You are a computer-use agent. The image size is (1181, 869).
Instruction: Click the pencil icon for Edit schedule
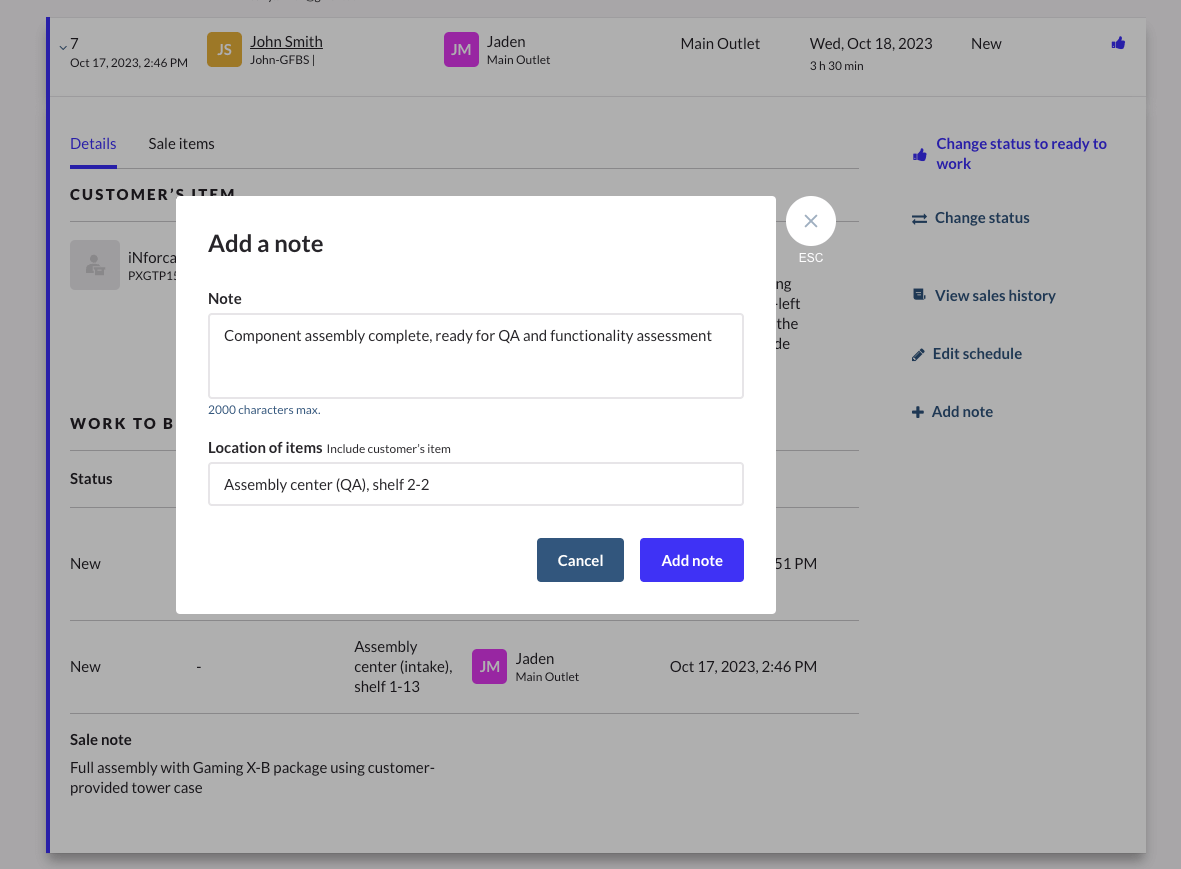tap(918, 355)
